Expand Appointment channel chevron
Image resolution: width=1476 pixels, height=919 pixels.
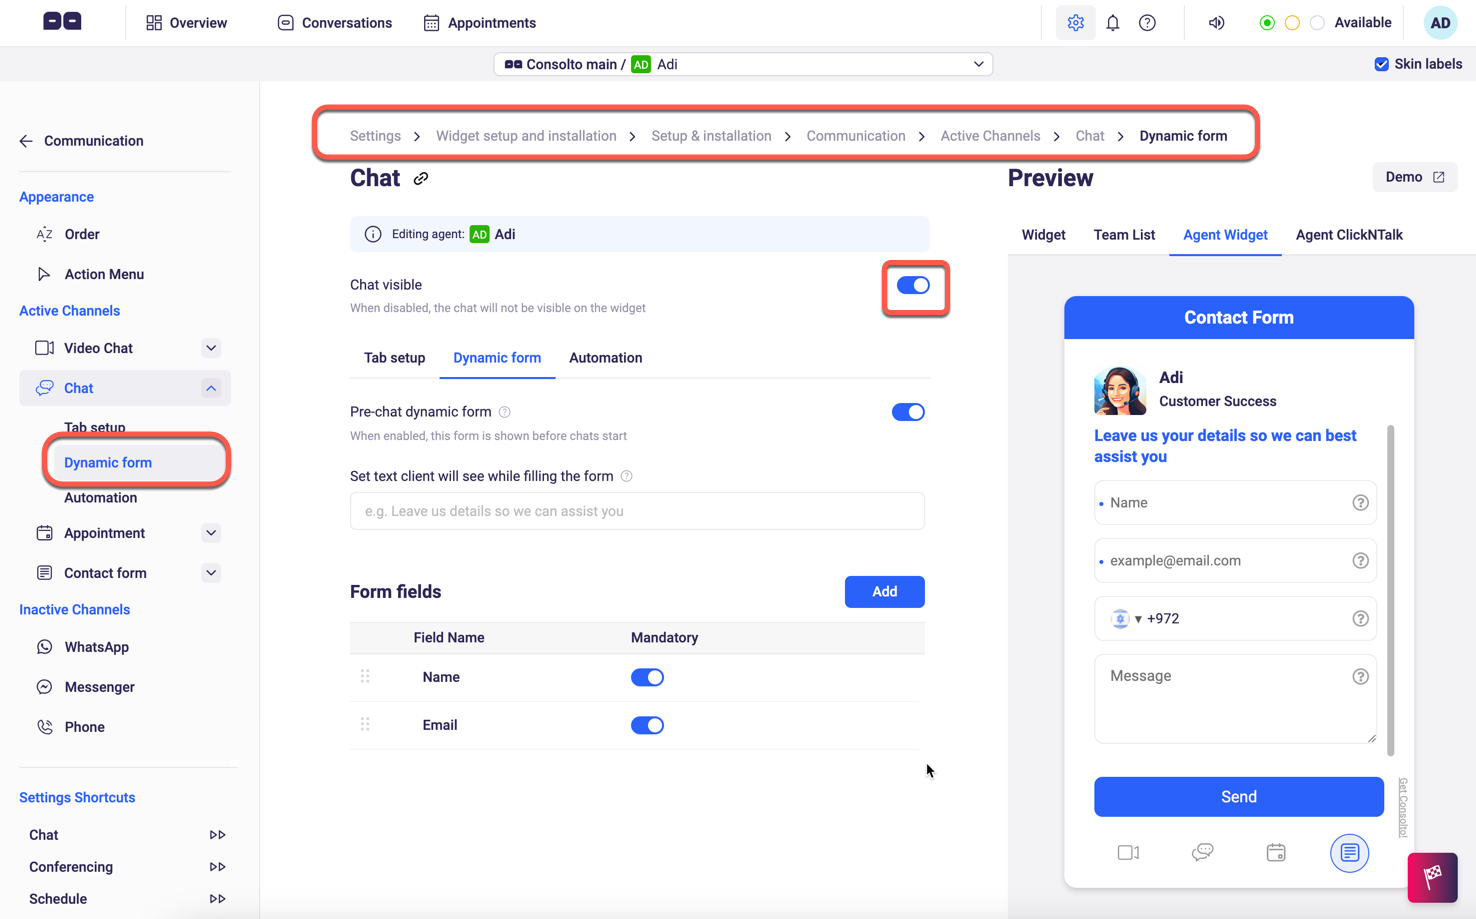(x=211, y=533)
